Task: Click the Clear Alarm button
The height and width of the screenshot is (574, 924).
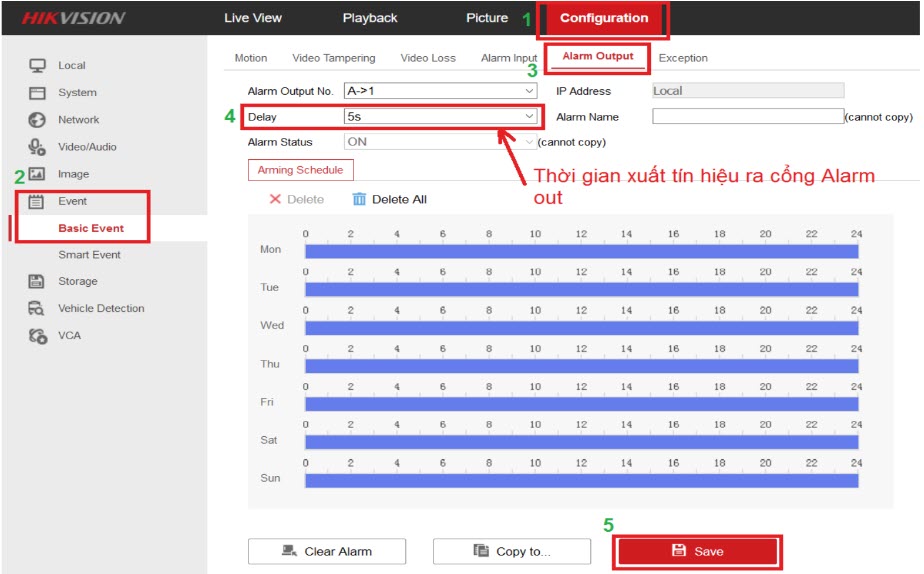Action: pyautogui.click(x=327, y=551)
